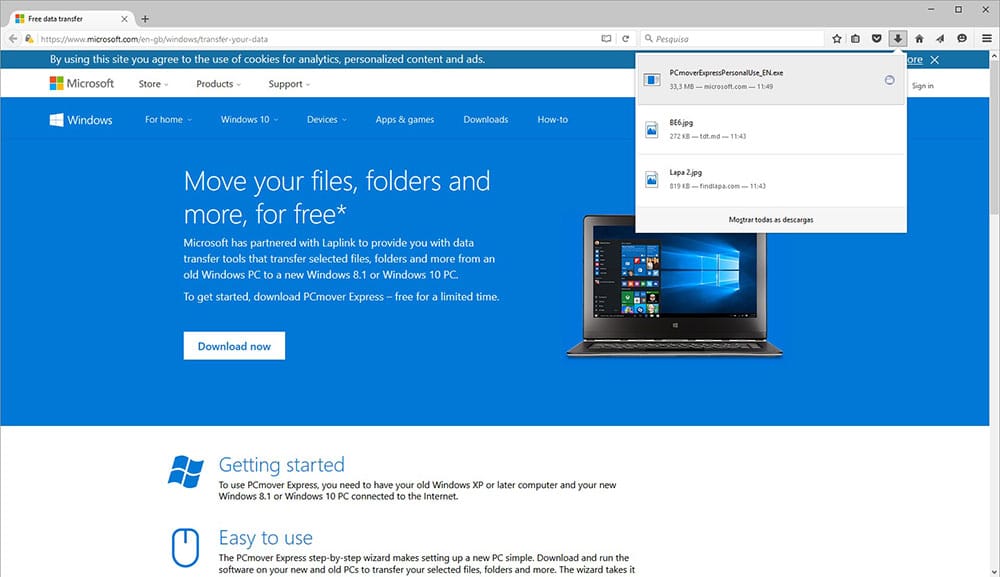Bookmark this page with the star icon

coord(837,38)
